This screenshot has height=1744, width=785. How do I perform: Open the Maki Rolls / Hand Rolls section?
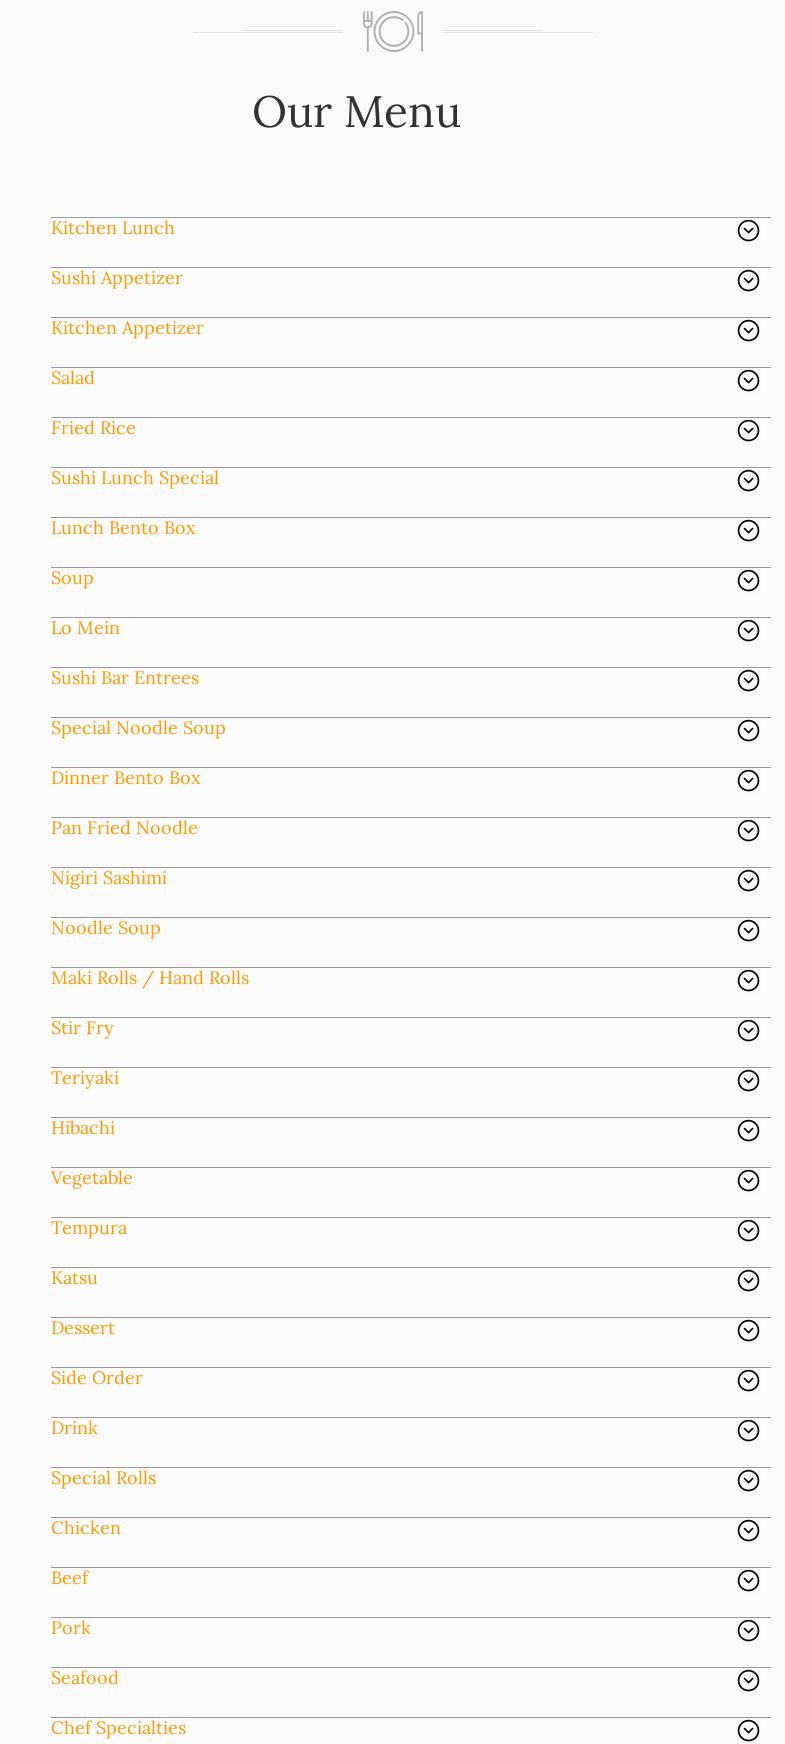[x=150, y=978]
